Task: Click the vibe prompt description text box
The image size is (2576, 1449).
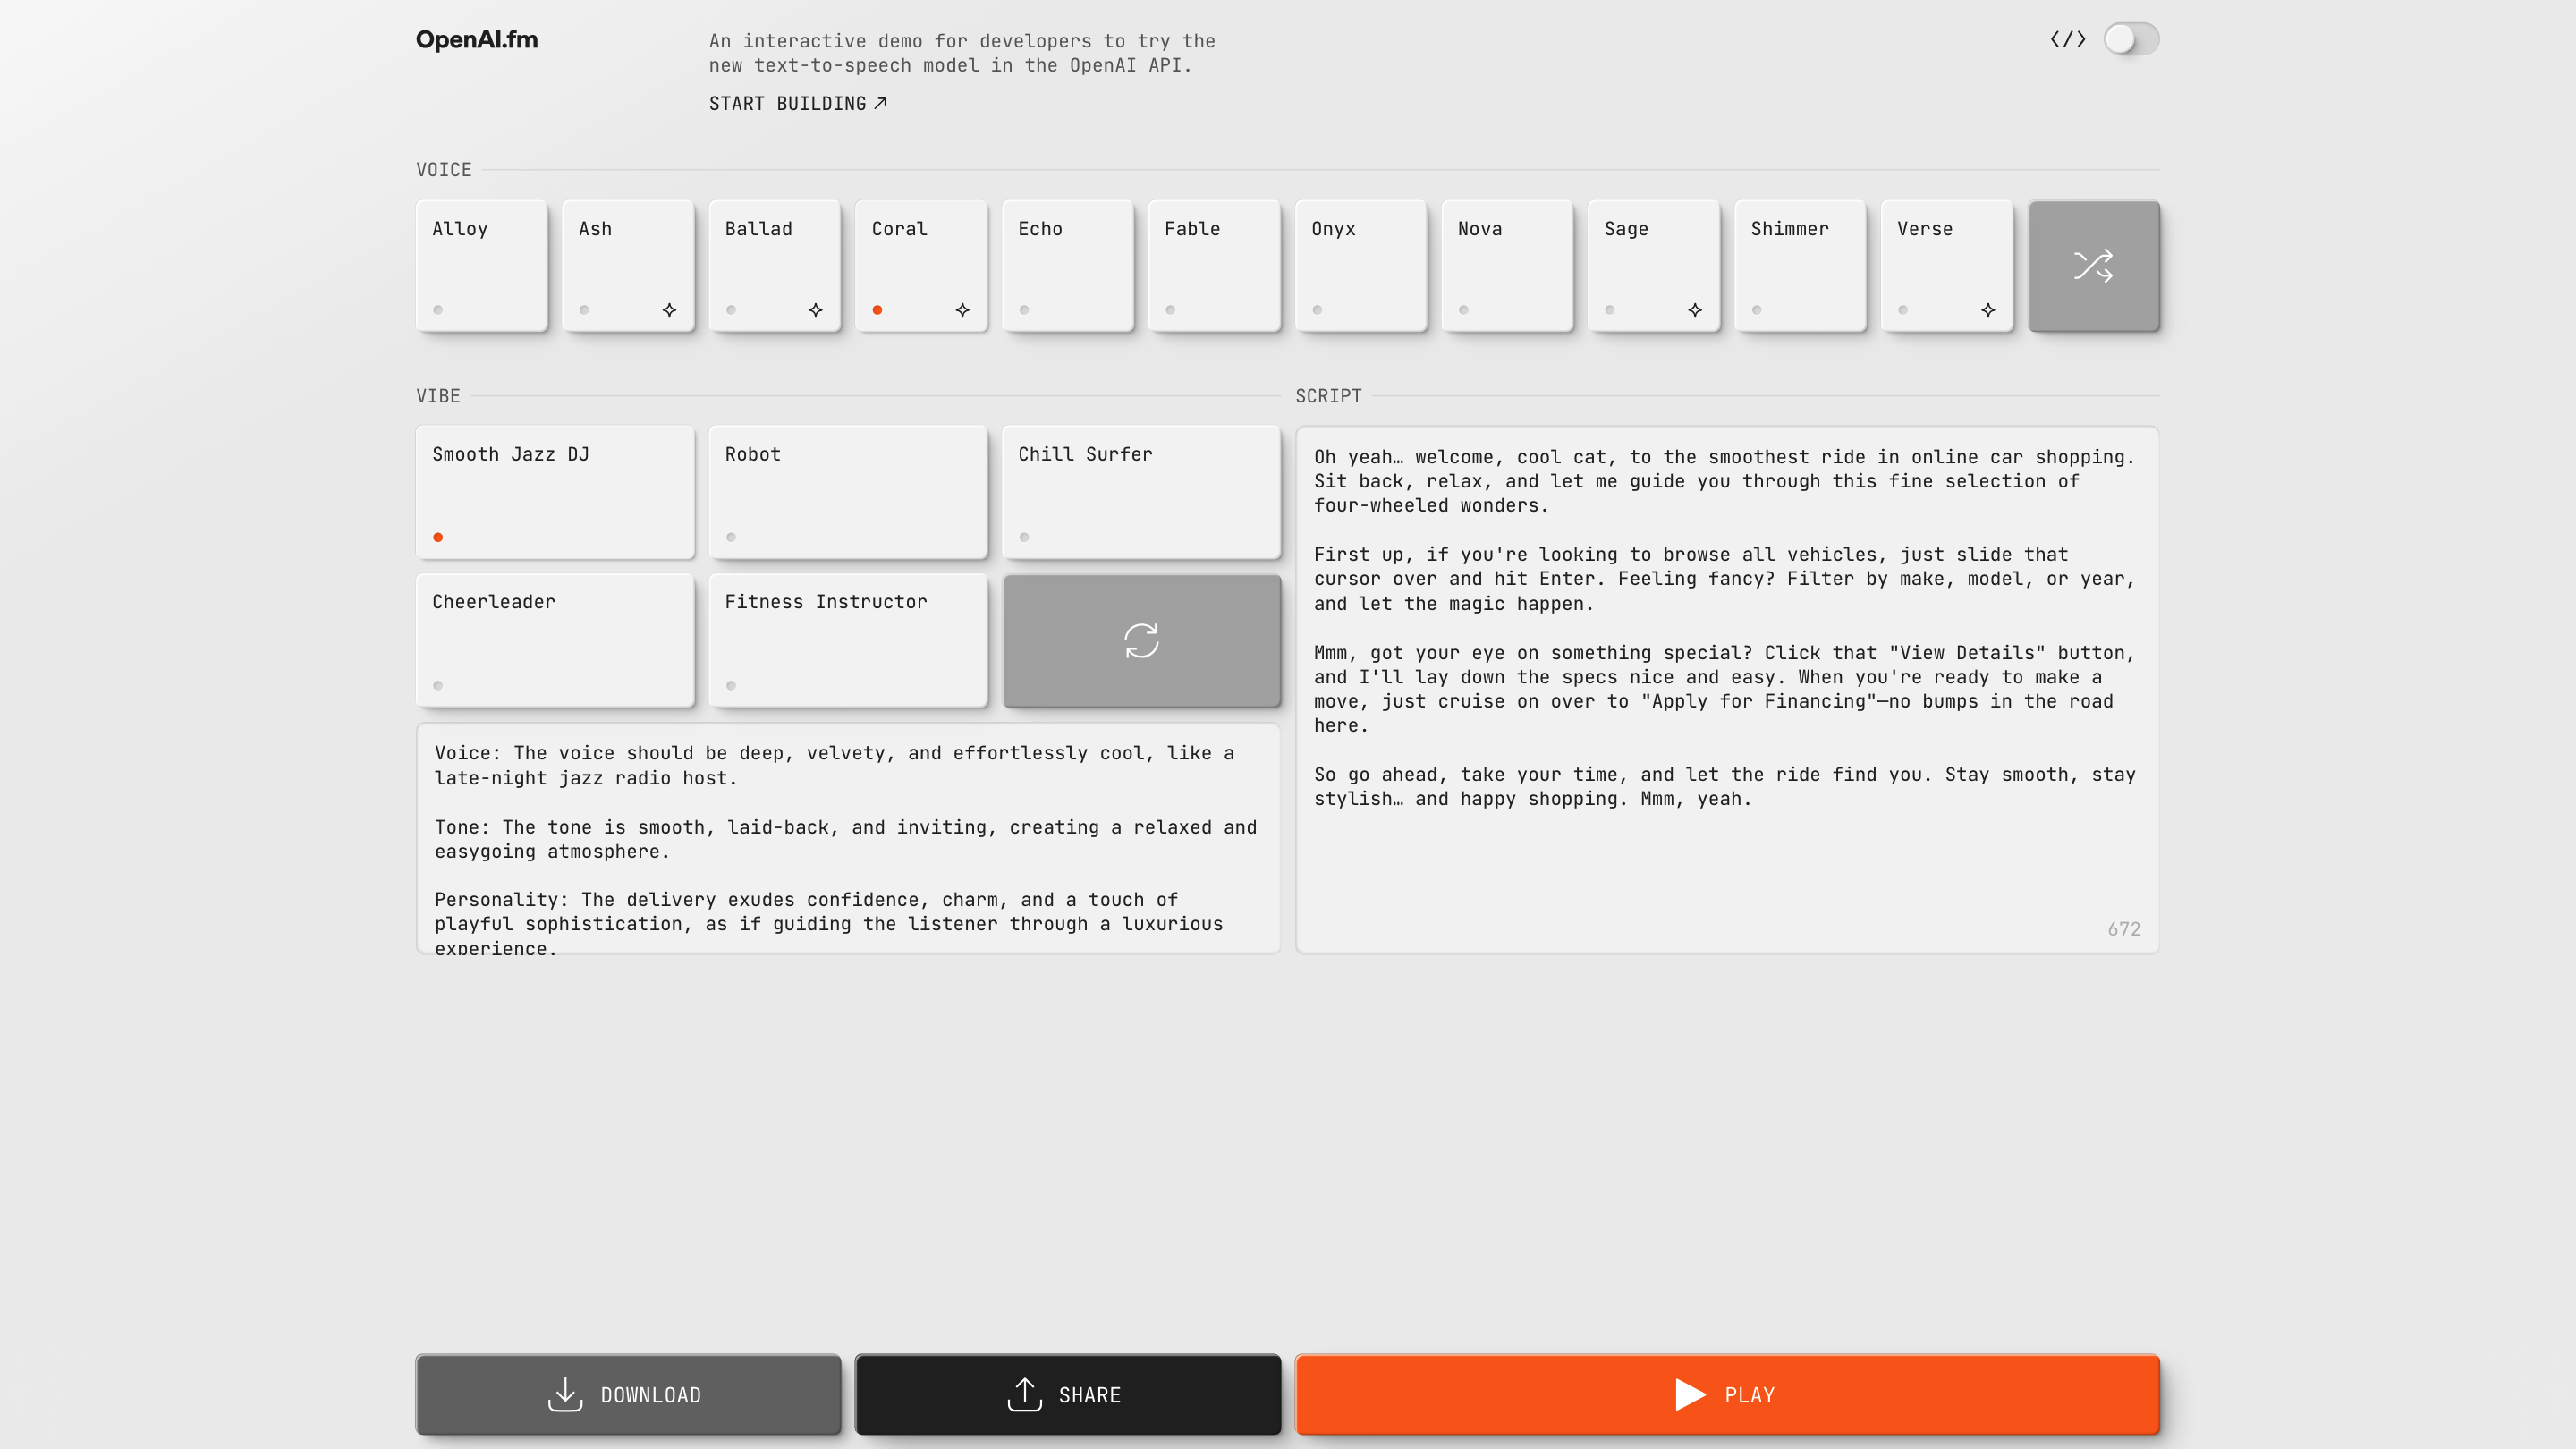Action: click(x=847, y=838)
